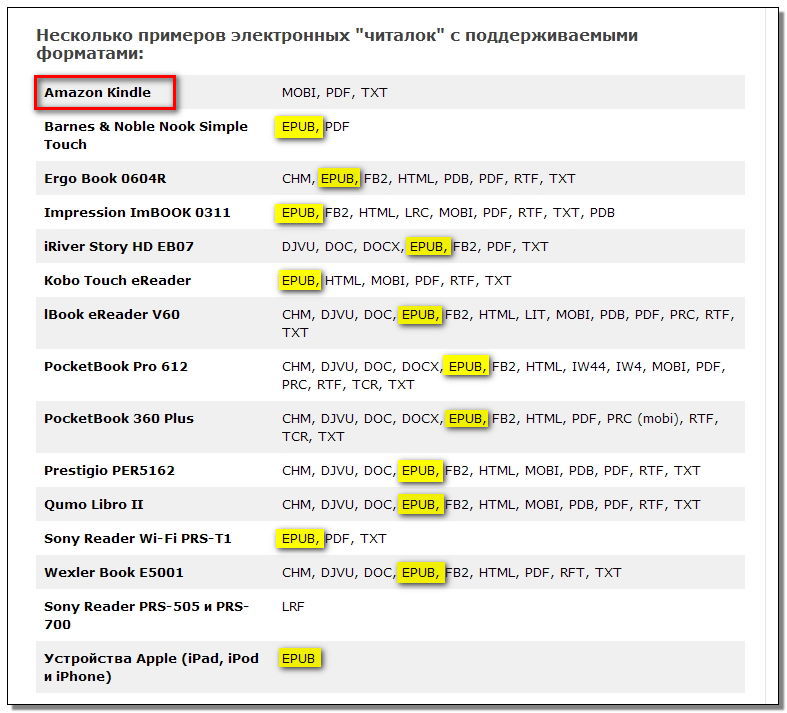Image resolution: width=787 pixels, height=713 pixels.
Task: Select the 'MOBI, PDF, TXT' formats cell
Action: tap(334, 93)
